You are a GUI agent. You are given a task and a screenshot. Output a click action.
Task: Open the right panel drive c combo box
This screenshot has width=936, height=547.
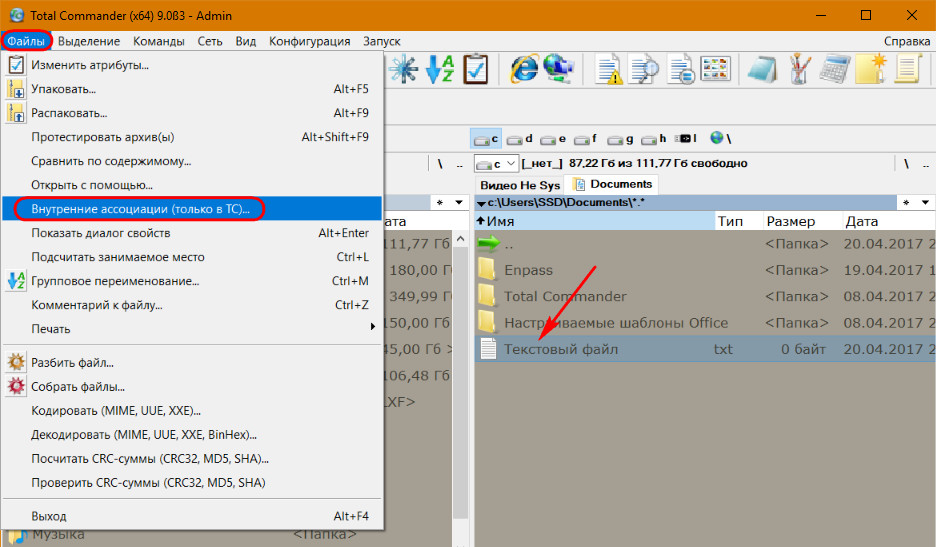click(x=495, y=163)
